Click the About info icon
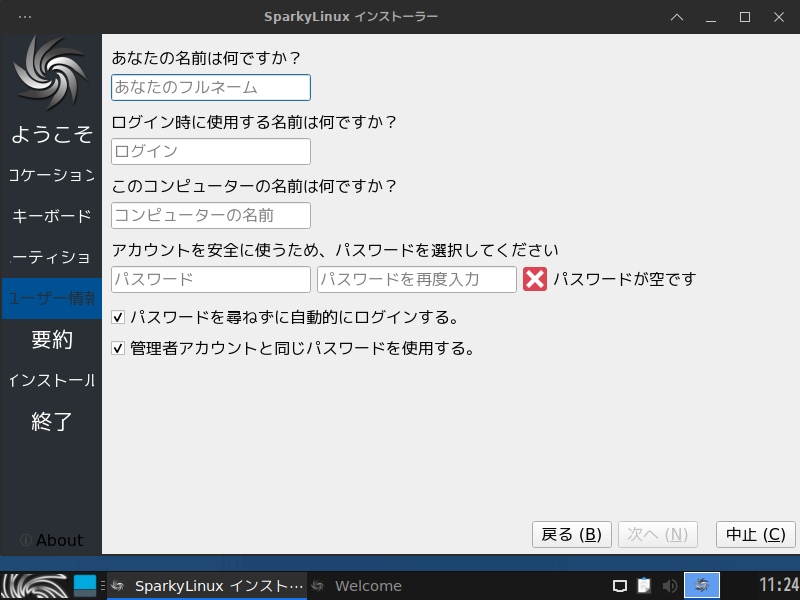800x600 pixels. pos(26,540)
